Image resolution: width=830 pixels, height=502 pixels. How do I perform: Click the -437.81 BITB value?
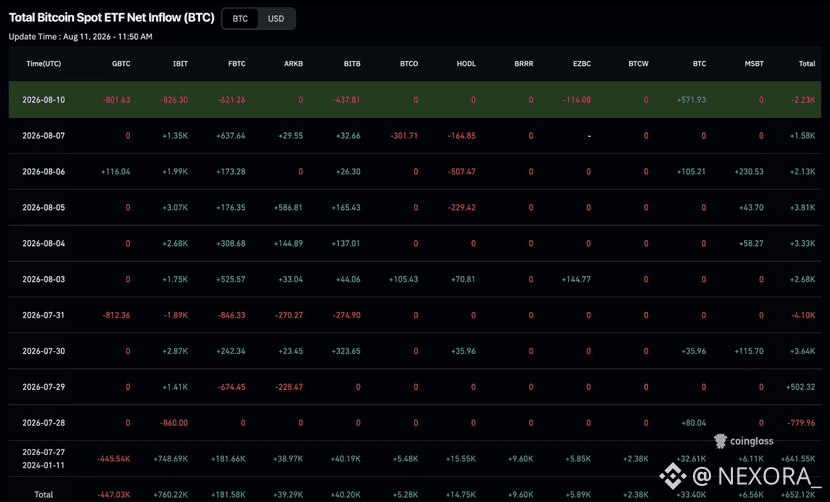pos(346,100)
